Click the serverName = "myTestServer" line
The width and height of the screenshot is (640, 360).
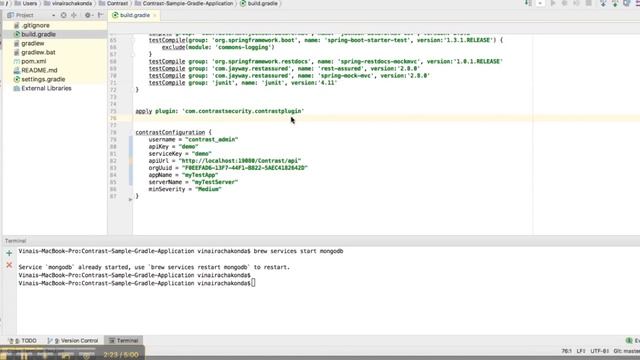[193, 182]
